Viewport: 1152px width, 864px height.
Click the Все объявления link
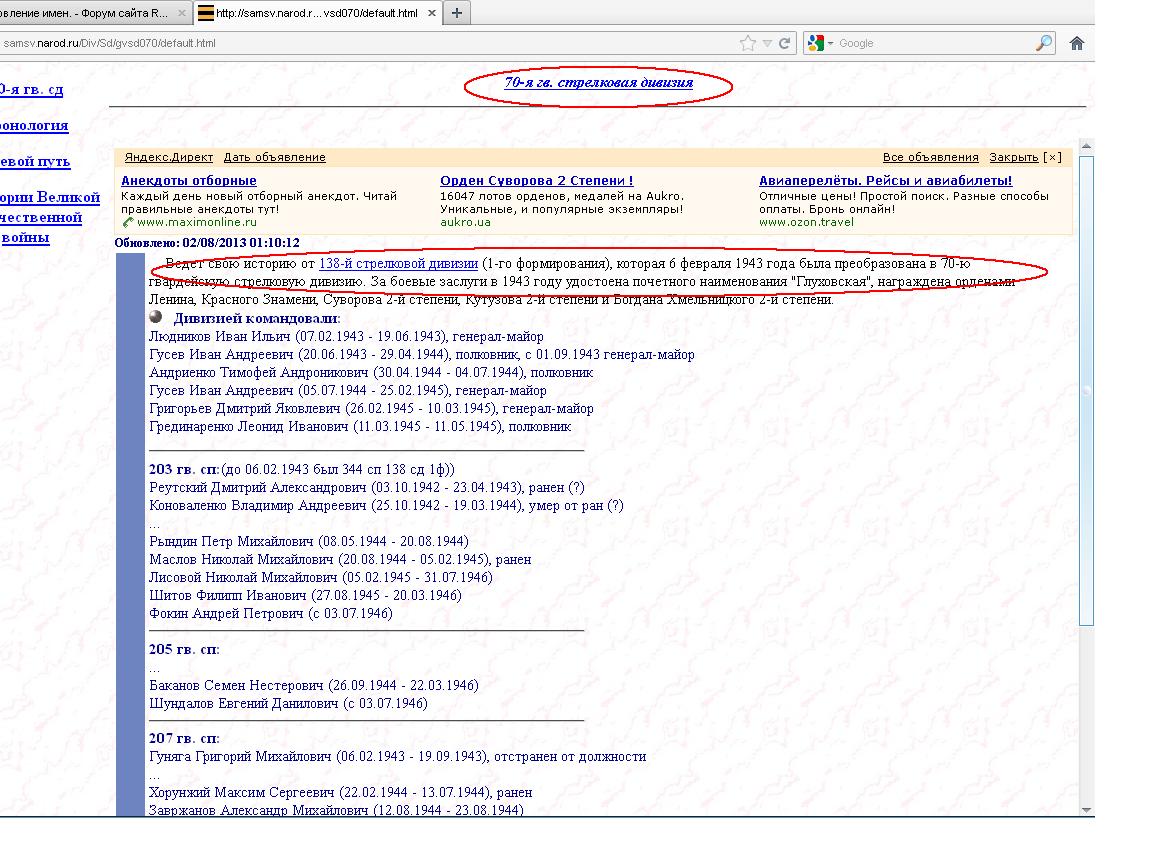930,157
